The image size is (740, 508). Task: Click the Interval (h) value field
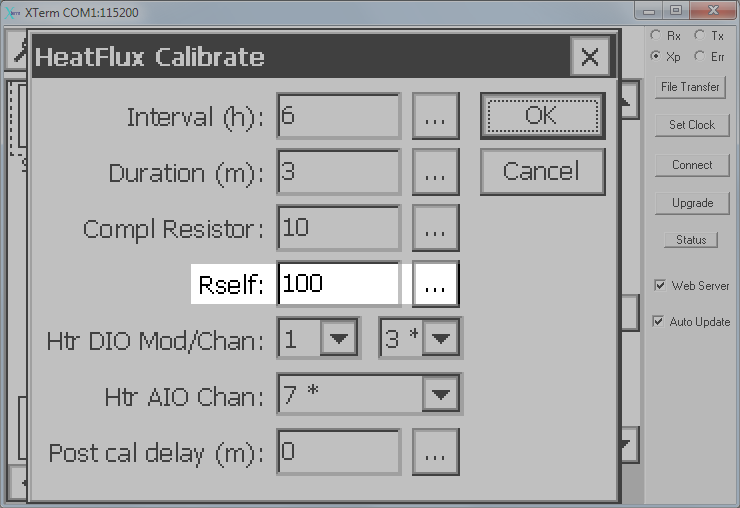(338, 116)
